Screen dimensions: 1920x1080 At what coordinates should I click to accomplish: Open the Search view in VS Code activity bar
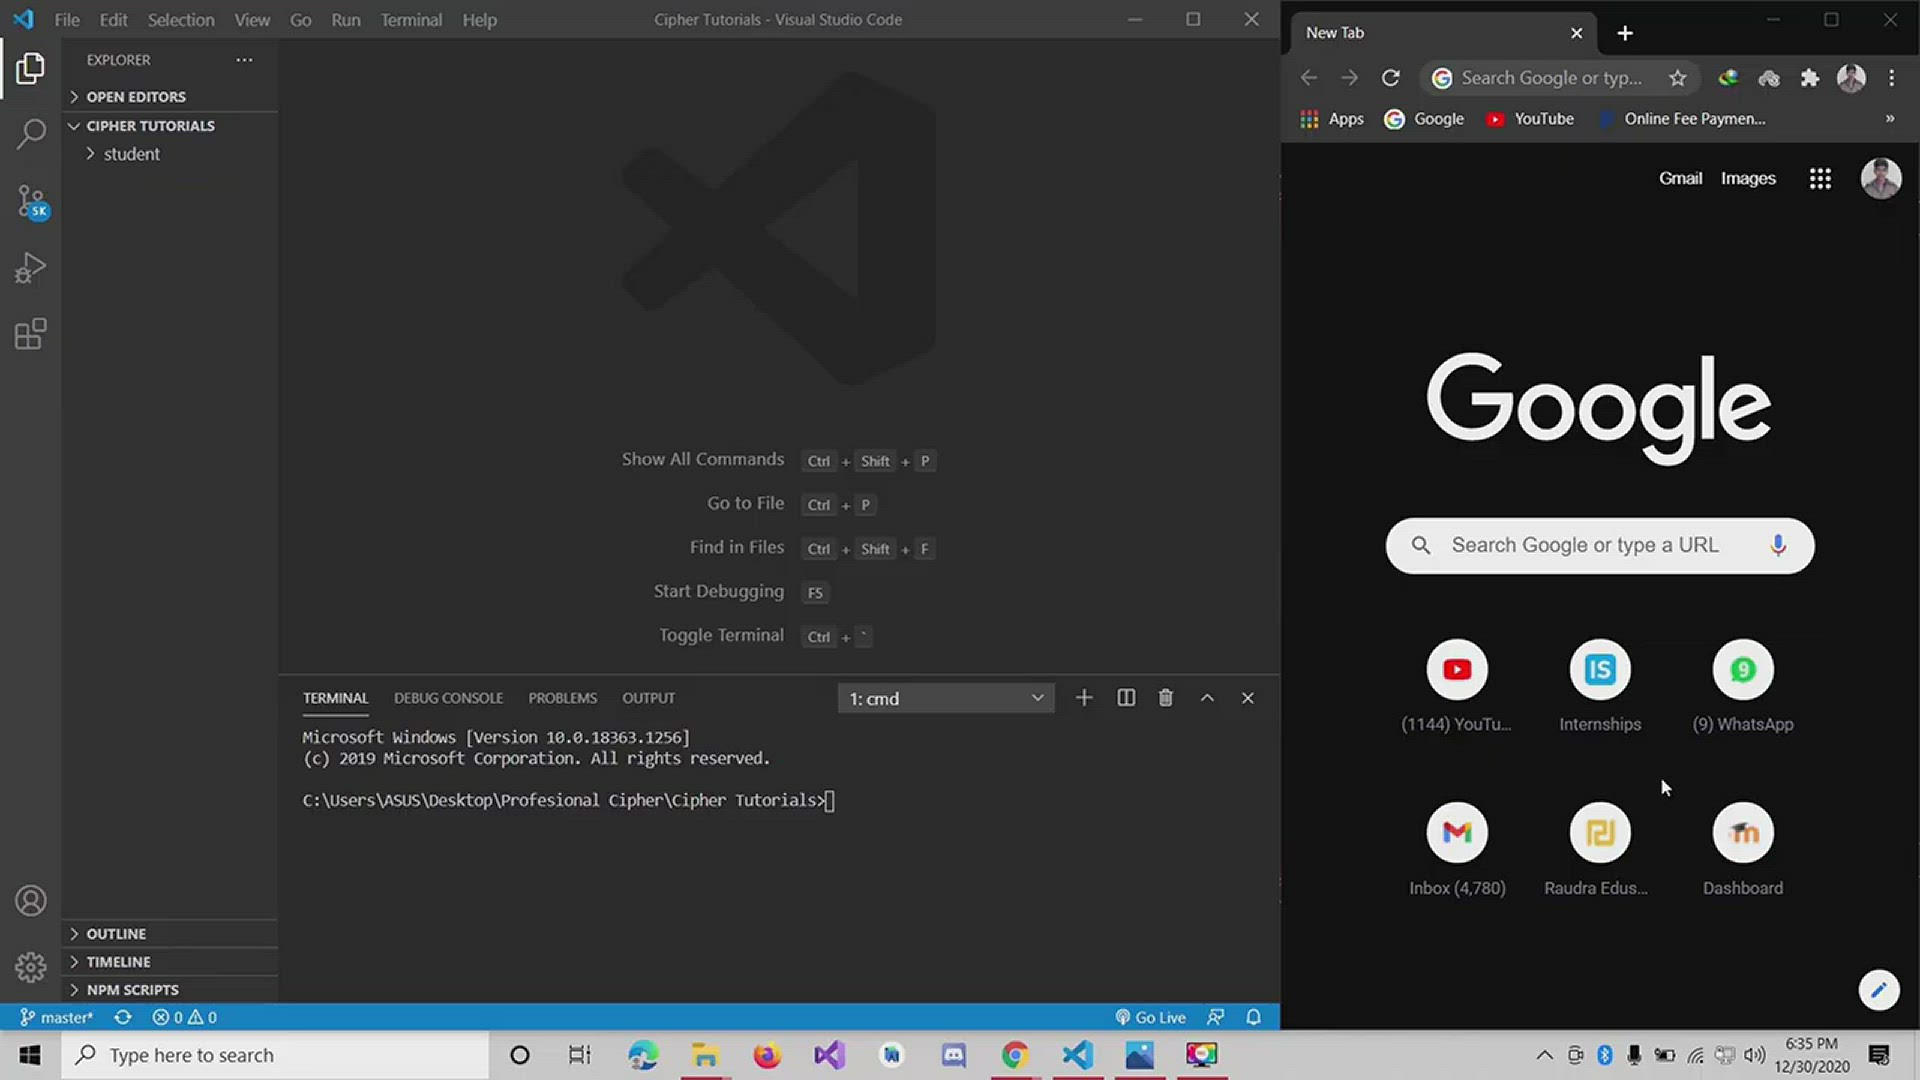pos(30,134)
